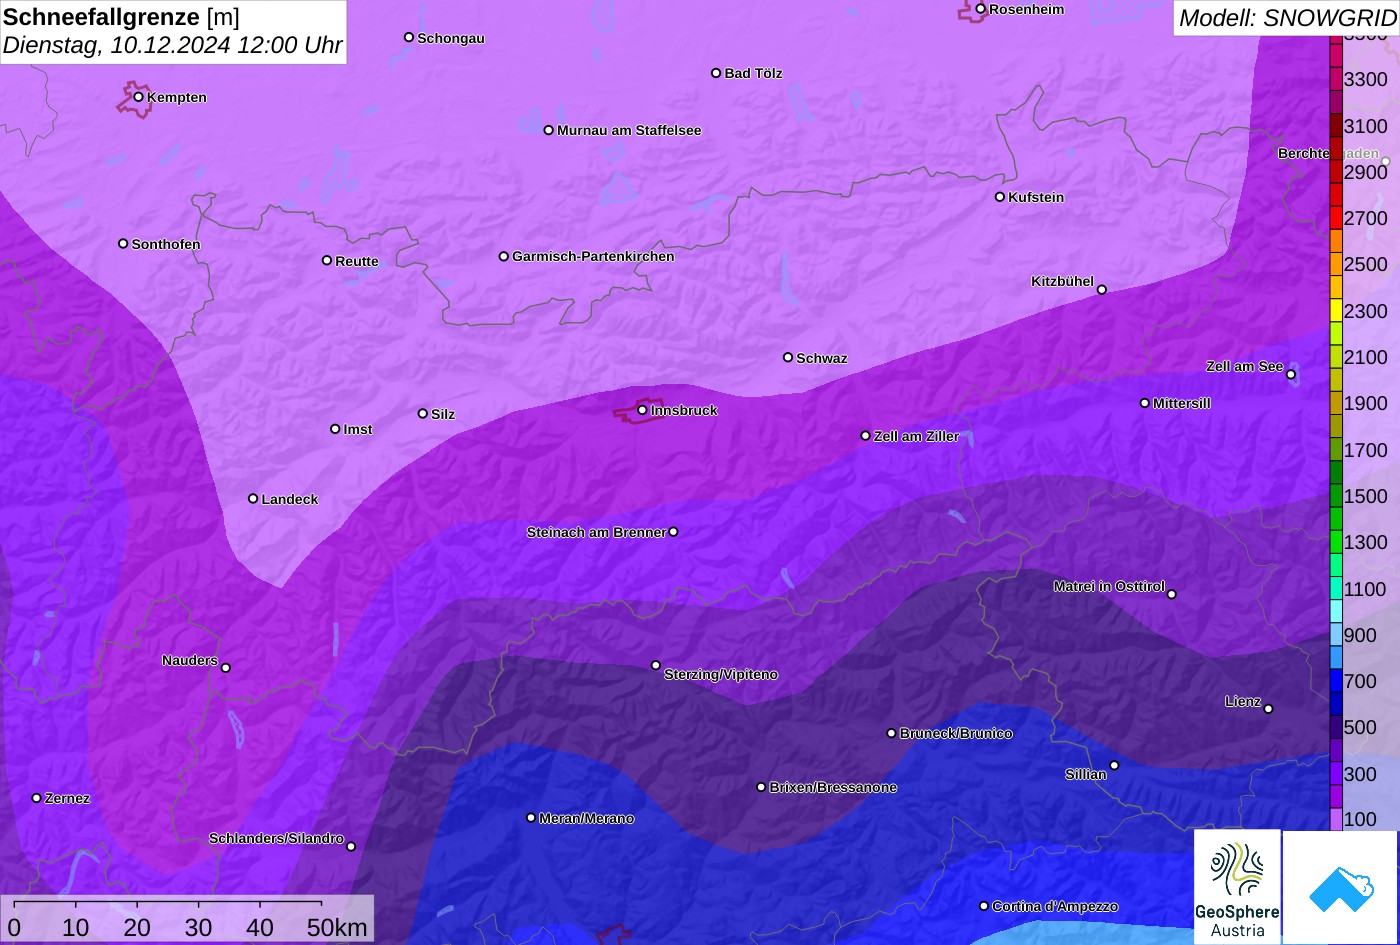Click the Berchtesgaden label
1400x945 pixels.
[x=1328, y=153]
